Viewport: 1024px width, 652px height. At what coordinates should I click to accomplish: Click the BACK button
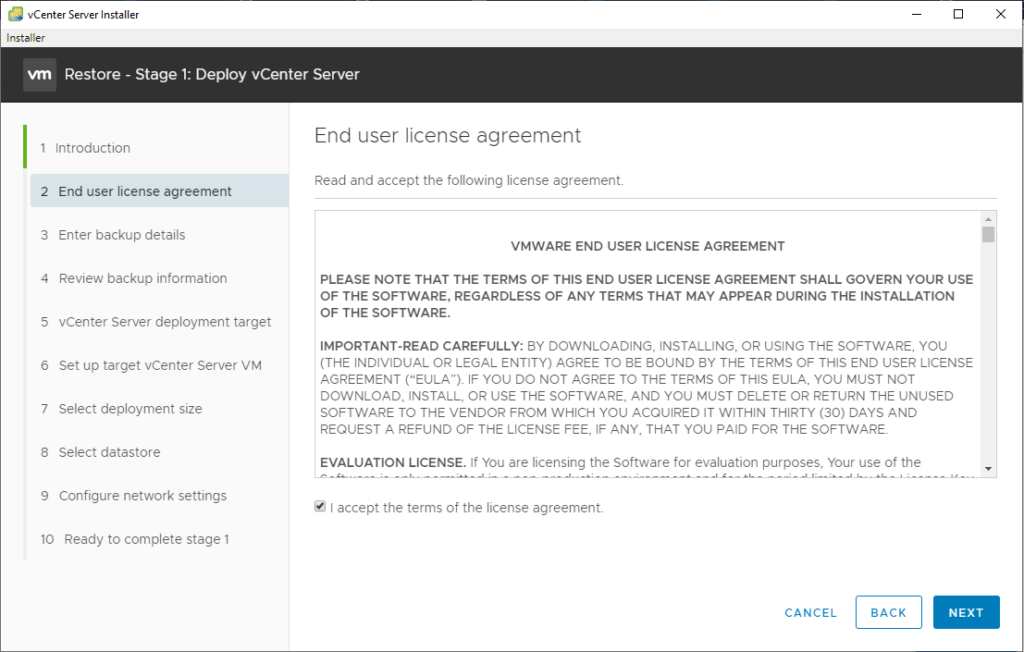click(888, 612)
